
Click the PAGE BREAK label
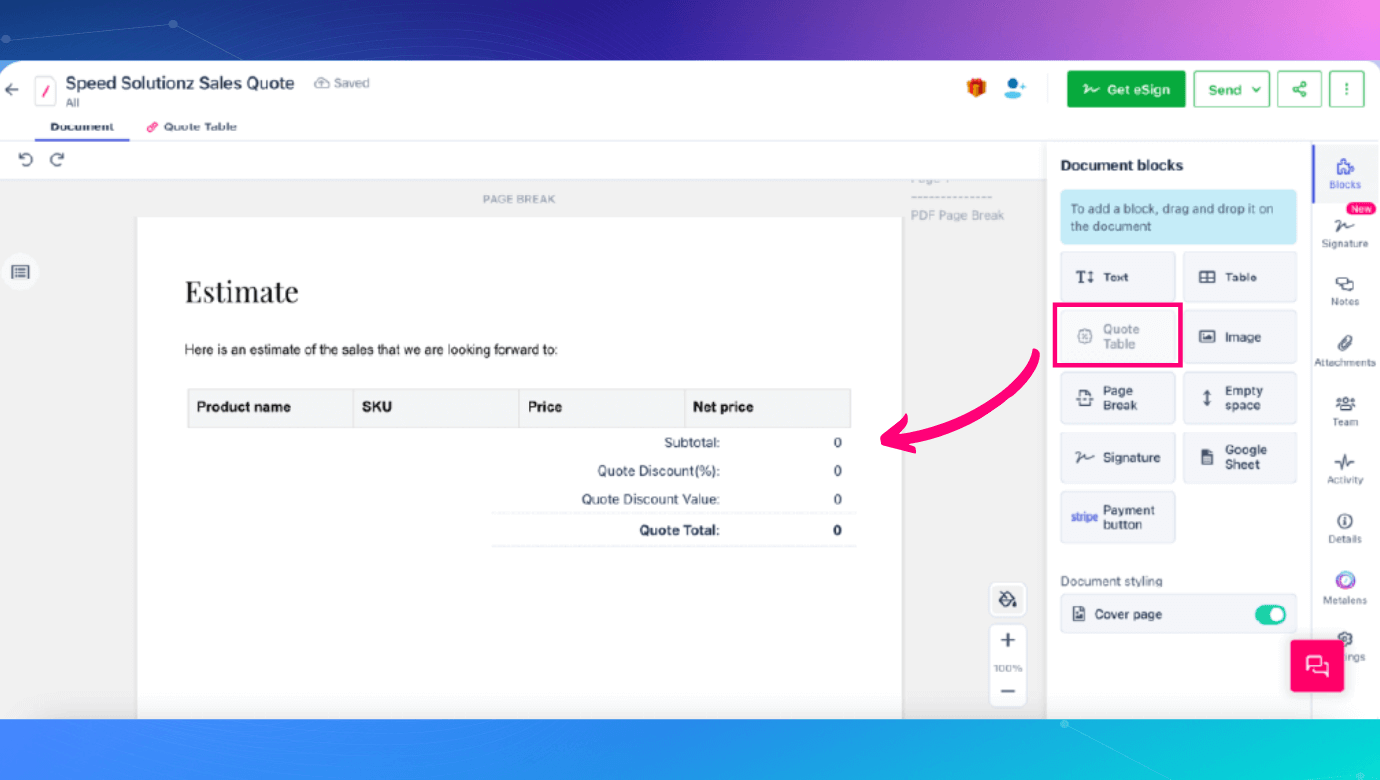click(x=519, y=199)
